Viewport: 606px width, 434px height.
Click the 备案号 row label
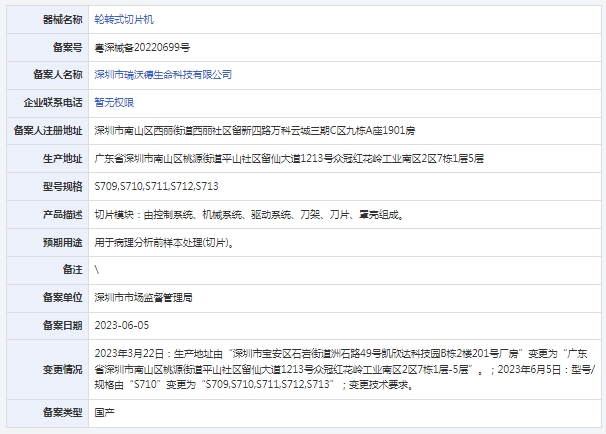pyautogui.click(x=68, y=48)
